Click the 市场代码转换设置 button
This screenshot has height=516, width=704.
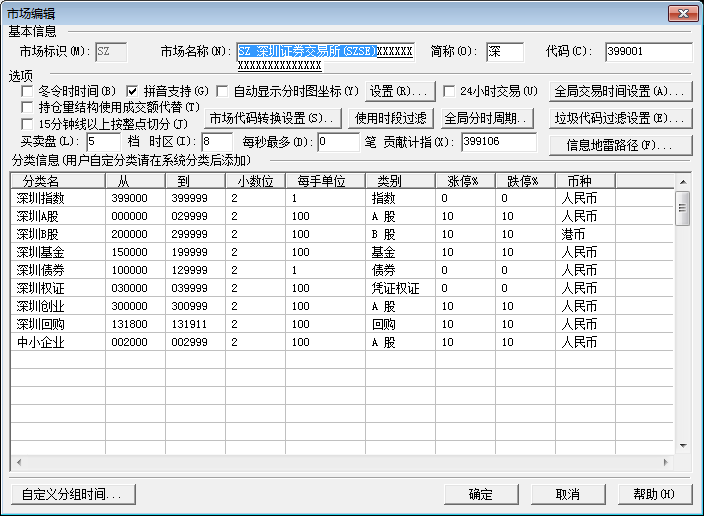pyautogui.click(x=273, y=118)
